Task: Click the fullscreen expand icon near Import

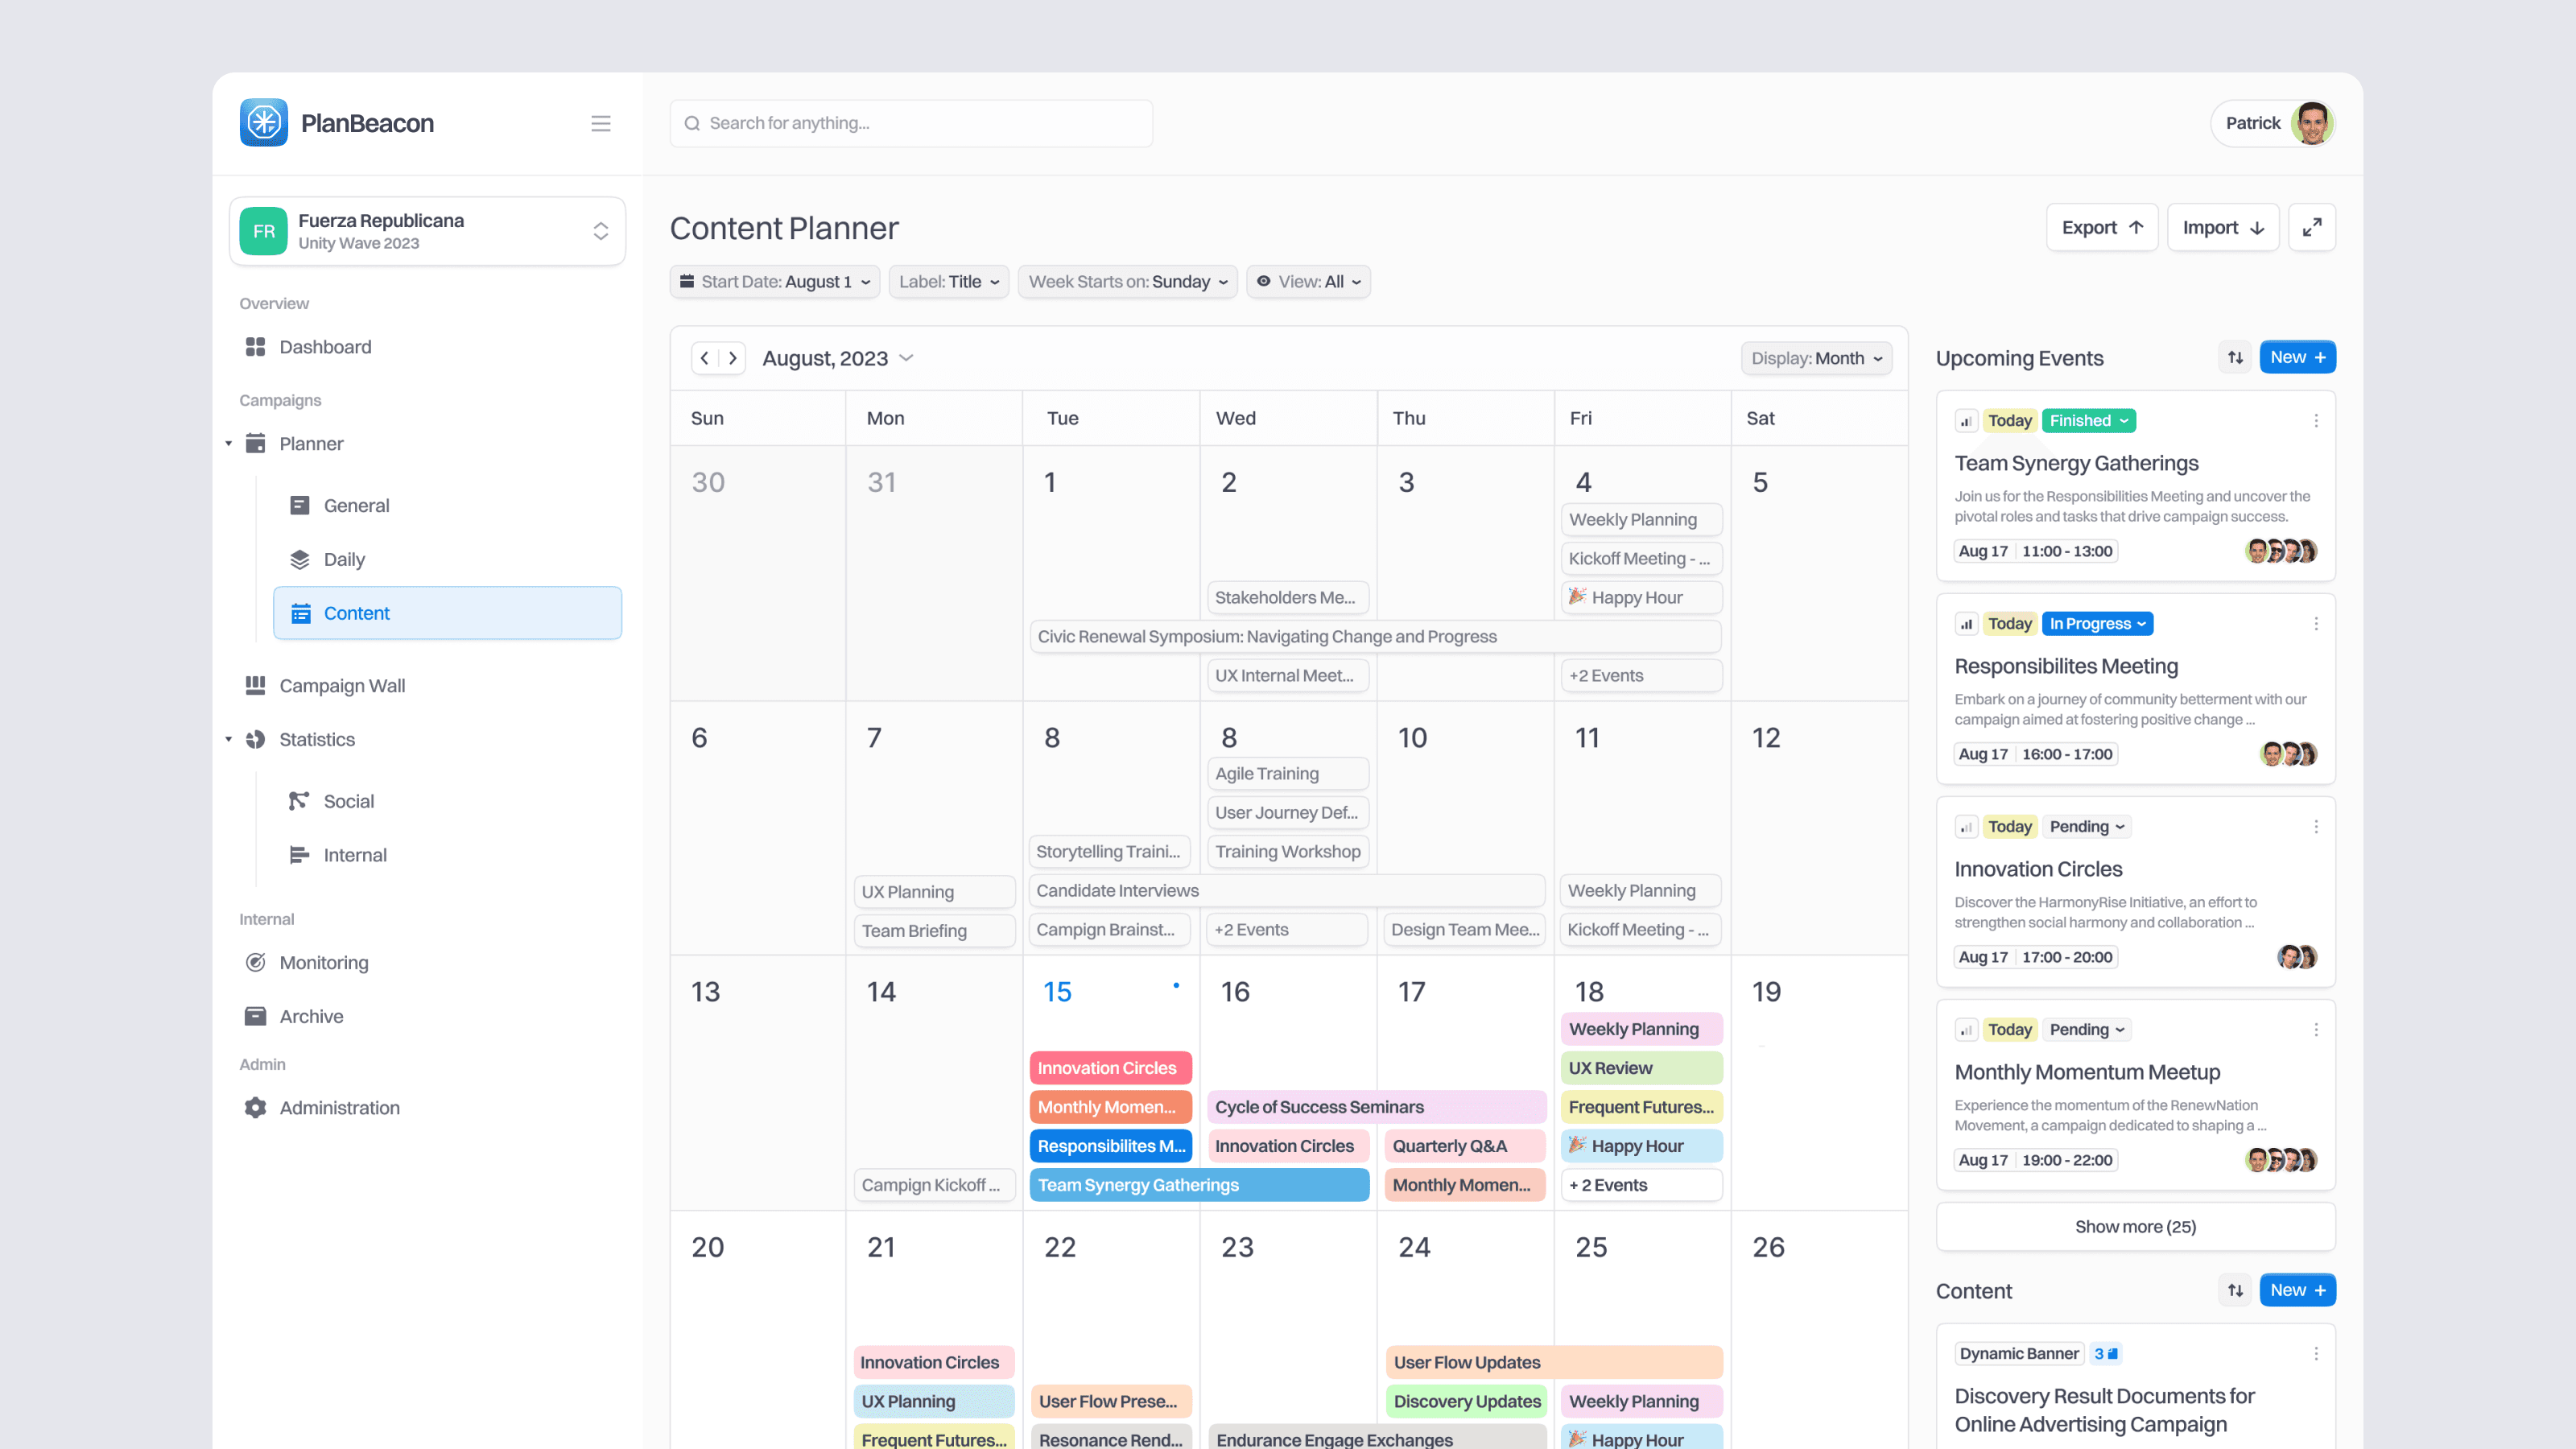Action: [2312, 227]
